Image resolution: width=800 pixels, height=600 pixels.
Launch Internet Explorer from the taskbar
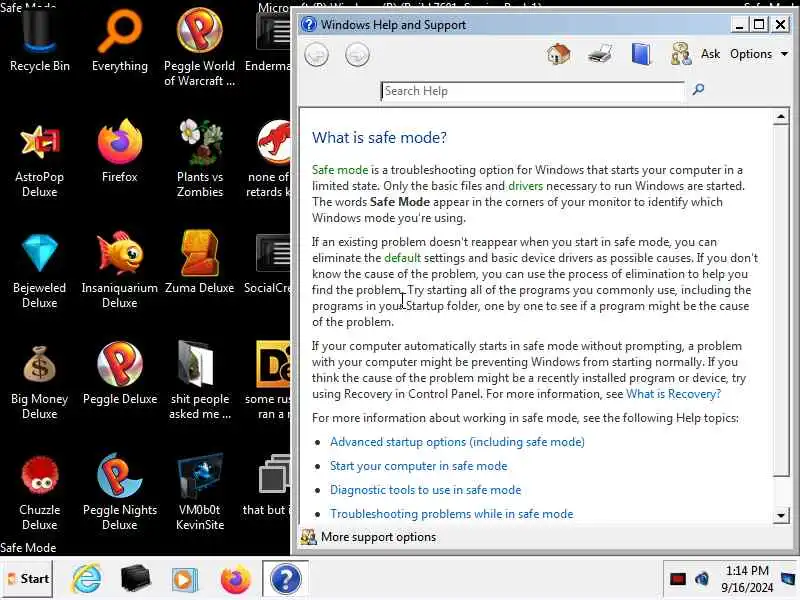87,580
